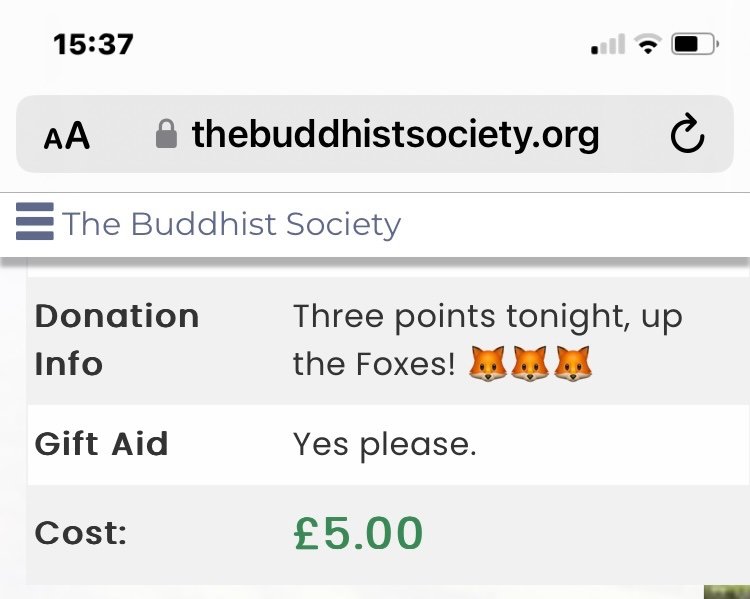
Task: Open The Buddhist Society home link
Action: (232, 223)
